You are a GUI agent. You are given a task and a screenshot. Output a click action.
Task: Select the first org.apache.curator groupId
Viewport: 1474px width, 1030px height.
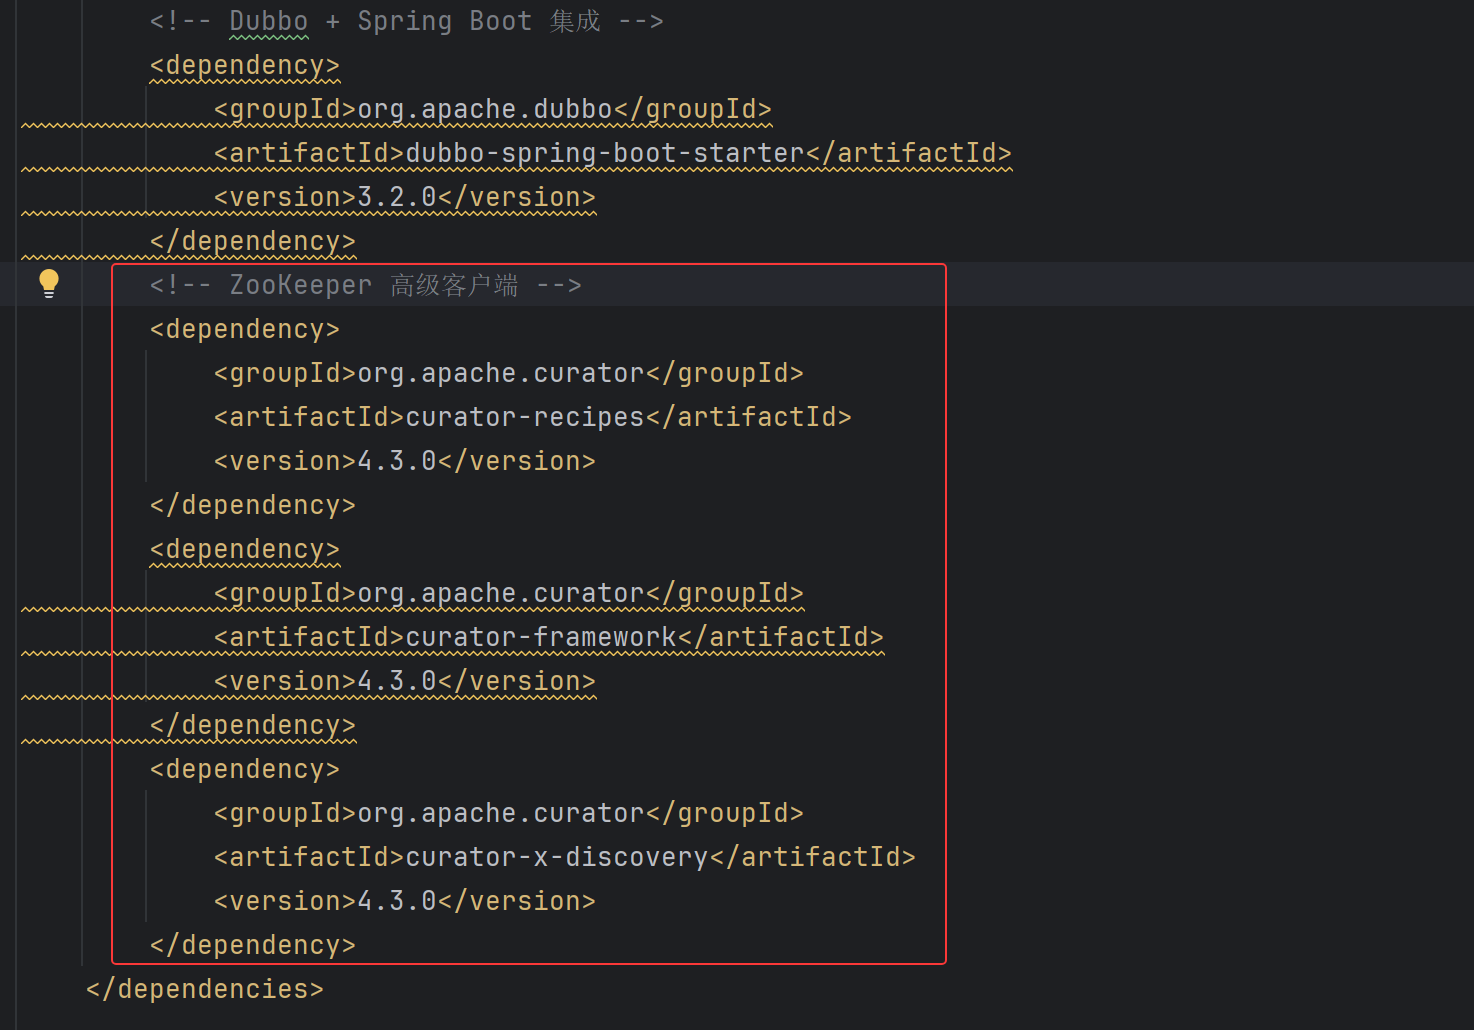click(x=508, y=372)
